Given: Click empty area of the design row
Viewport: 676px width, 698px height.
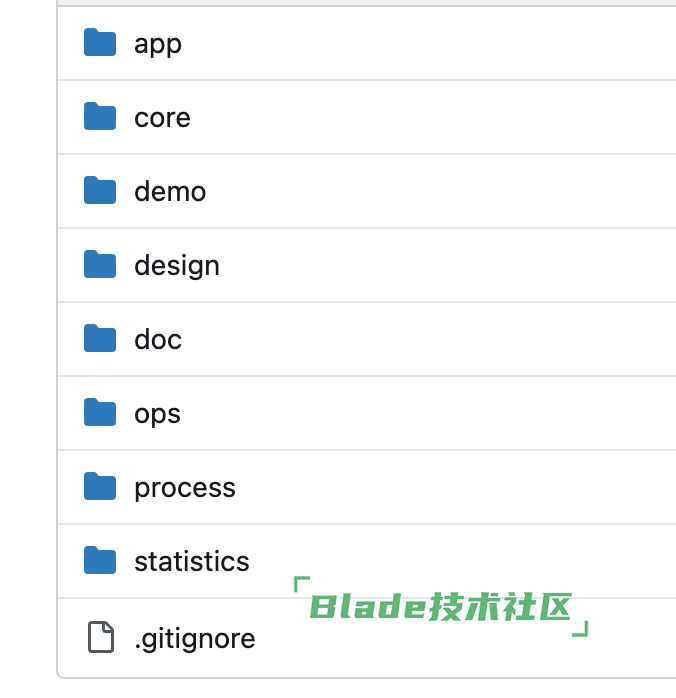Looking at the screenshot, I should 445,265.
